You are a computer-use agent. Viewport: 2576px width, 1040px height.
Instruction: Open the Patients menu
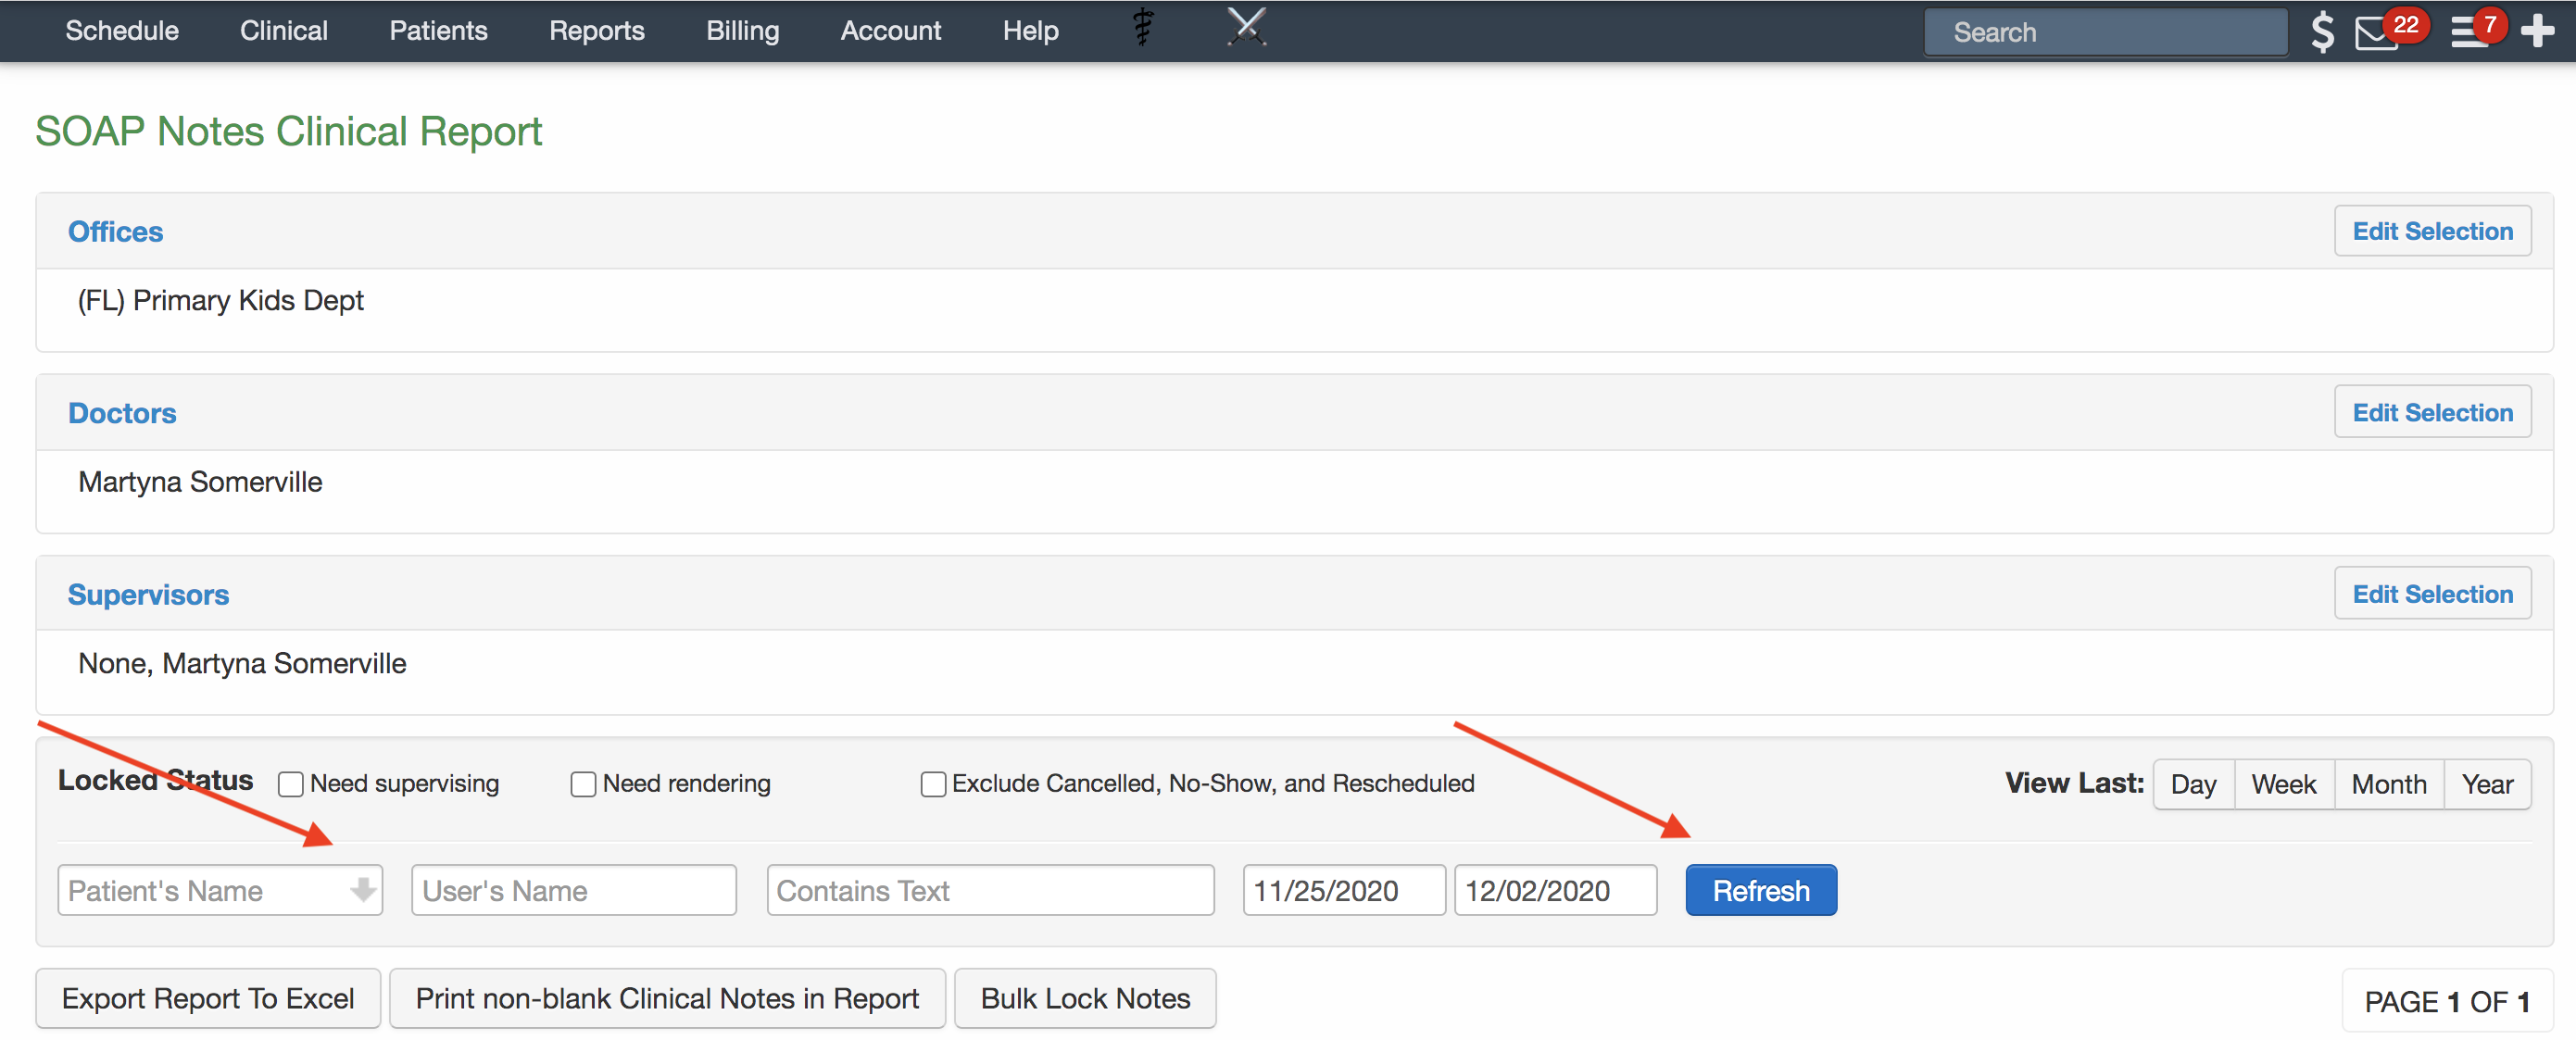[x=438, y=31]
